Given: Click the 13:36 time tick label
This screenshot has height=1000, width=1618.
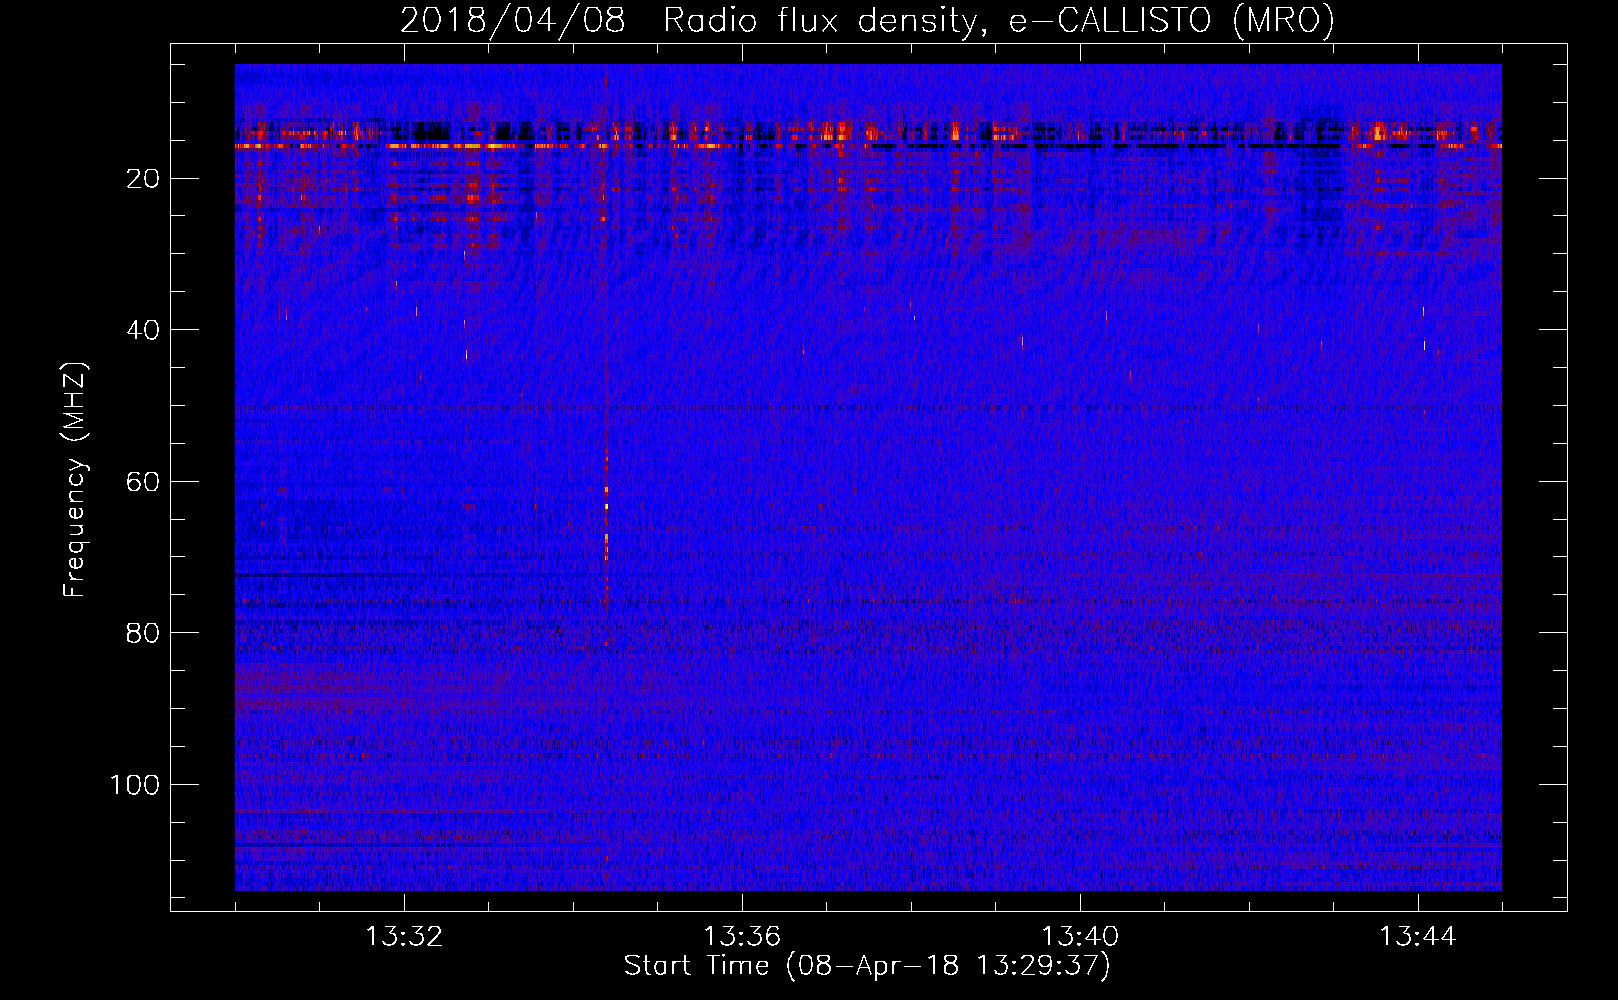Looking at the screenshot, I should 742,937.
